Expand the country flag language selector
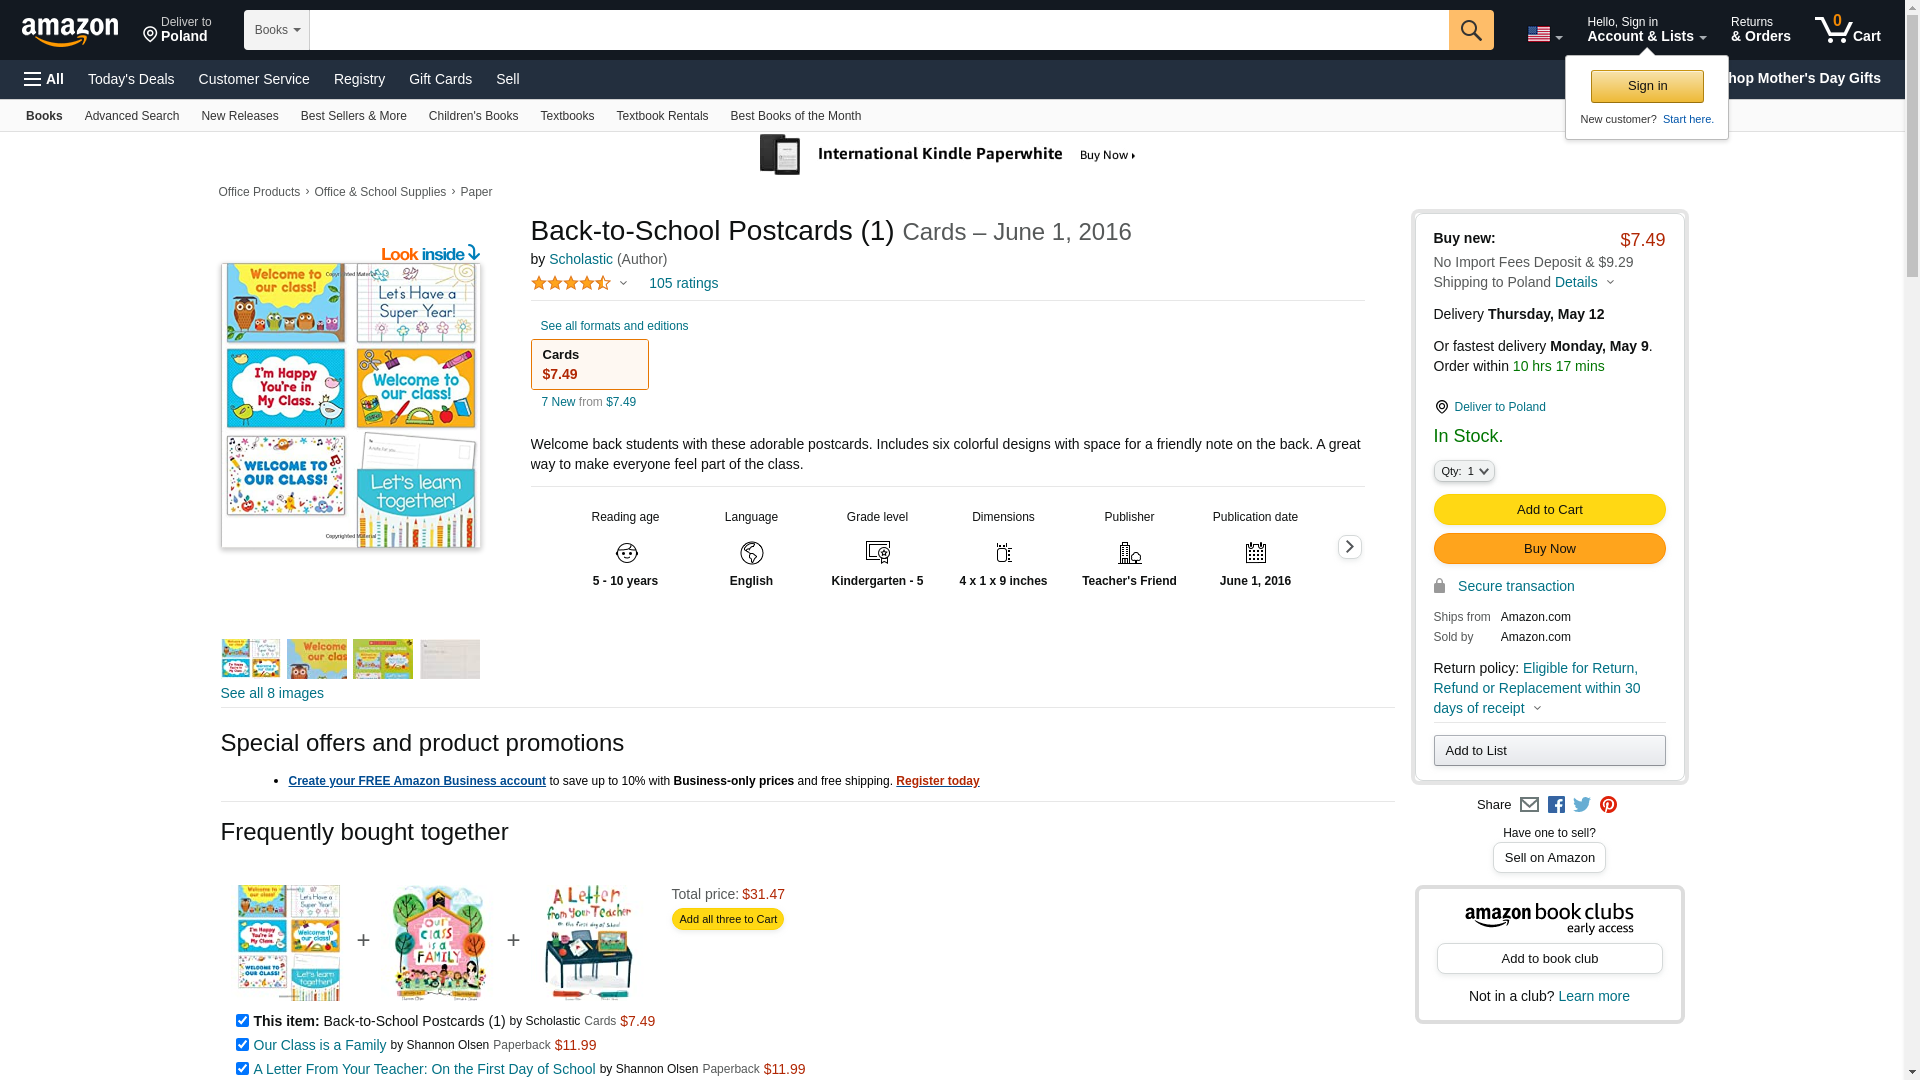Image resolution: width=1920 pixels, height=1080 pixels. pos(1544,35)
